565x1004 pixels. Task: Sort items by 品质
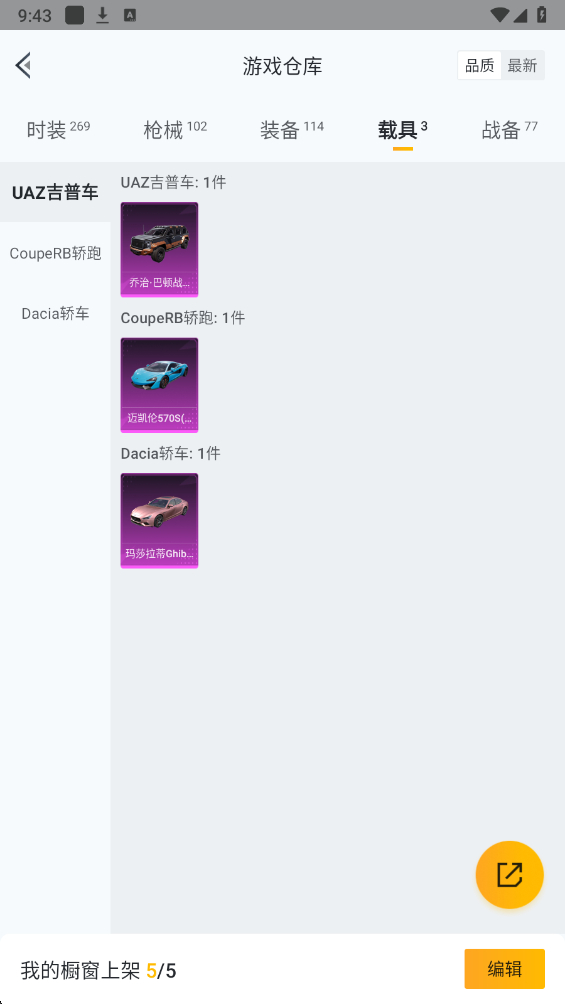point(479,65)
